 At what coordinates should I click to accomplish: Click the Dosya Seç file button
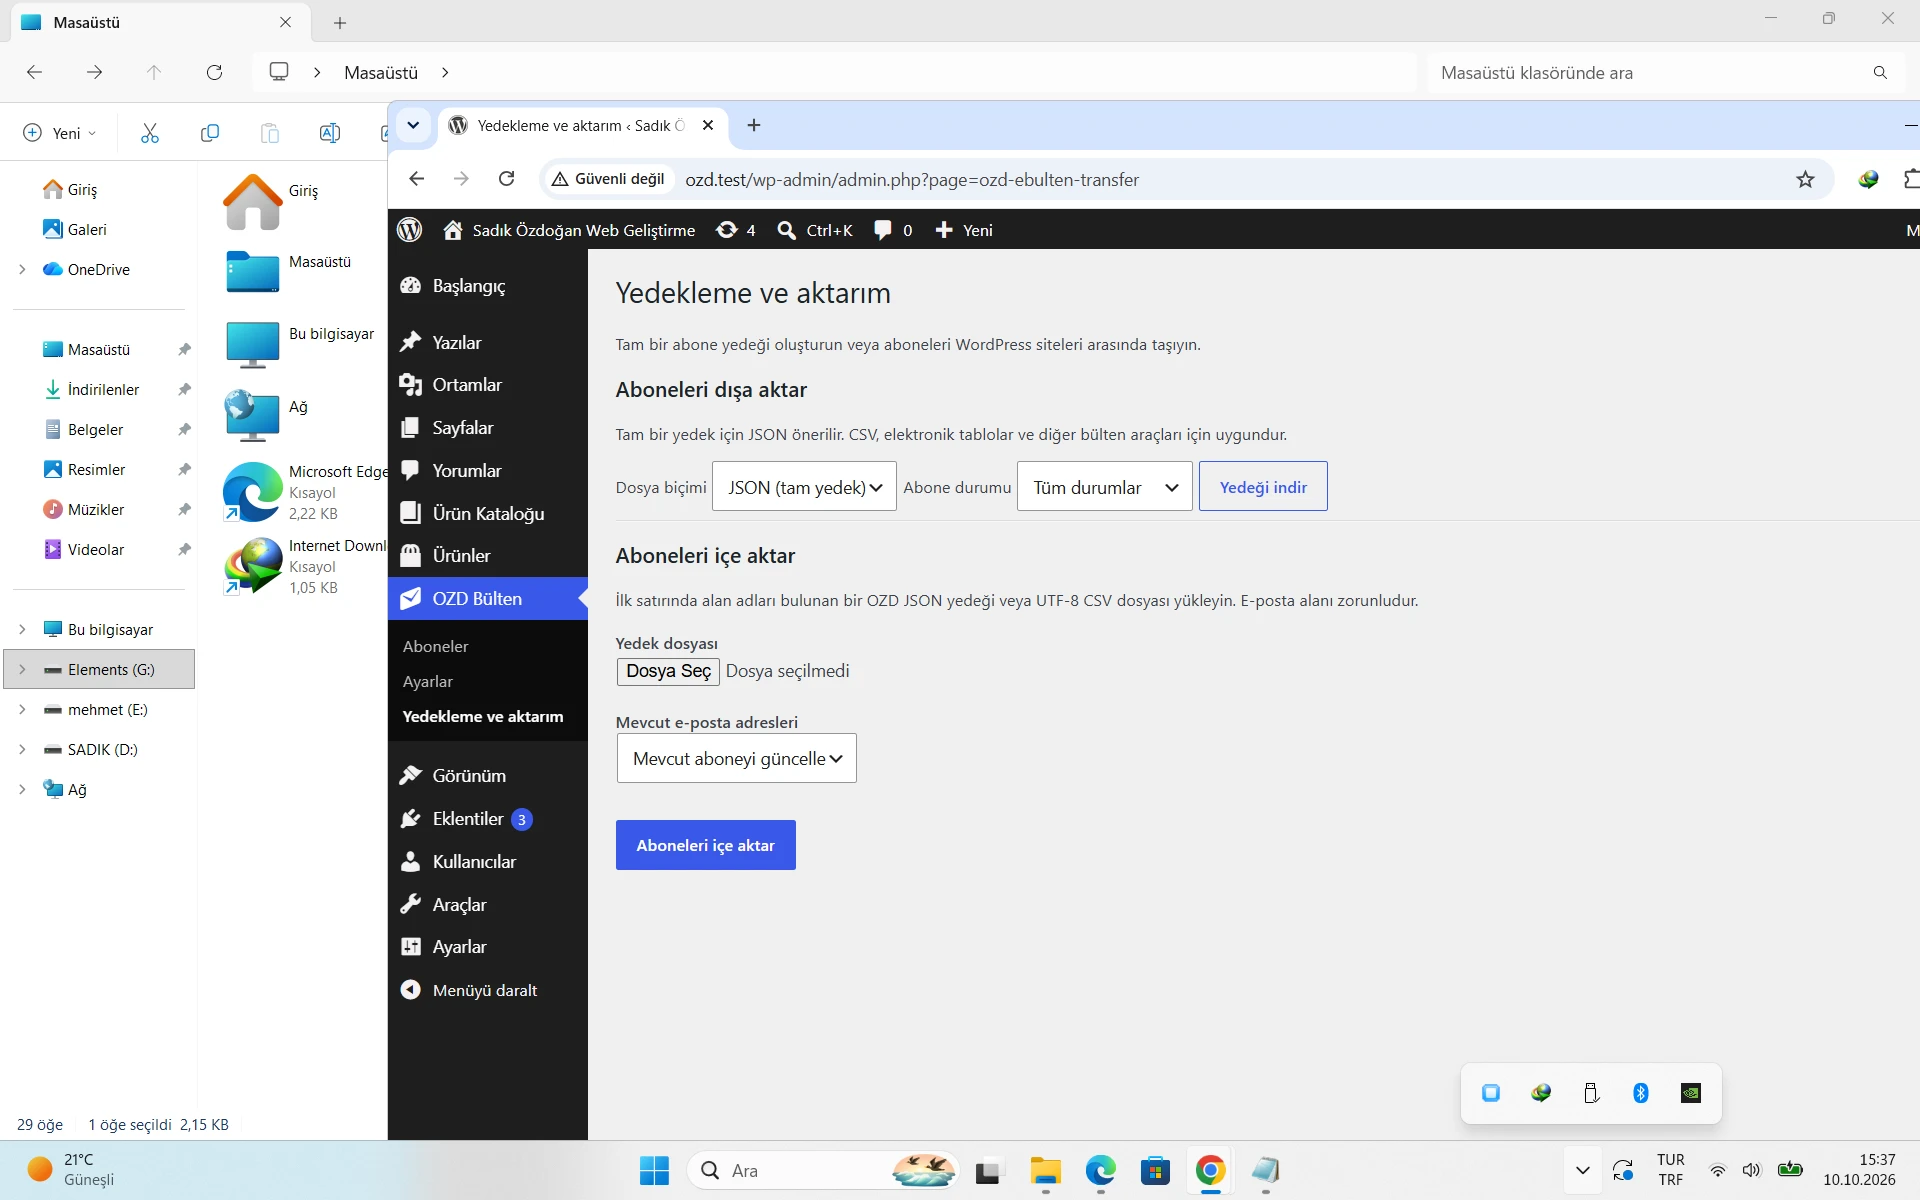(668, 671)
